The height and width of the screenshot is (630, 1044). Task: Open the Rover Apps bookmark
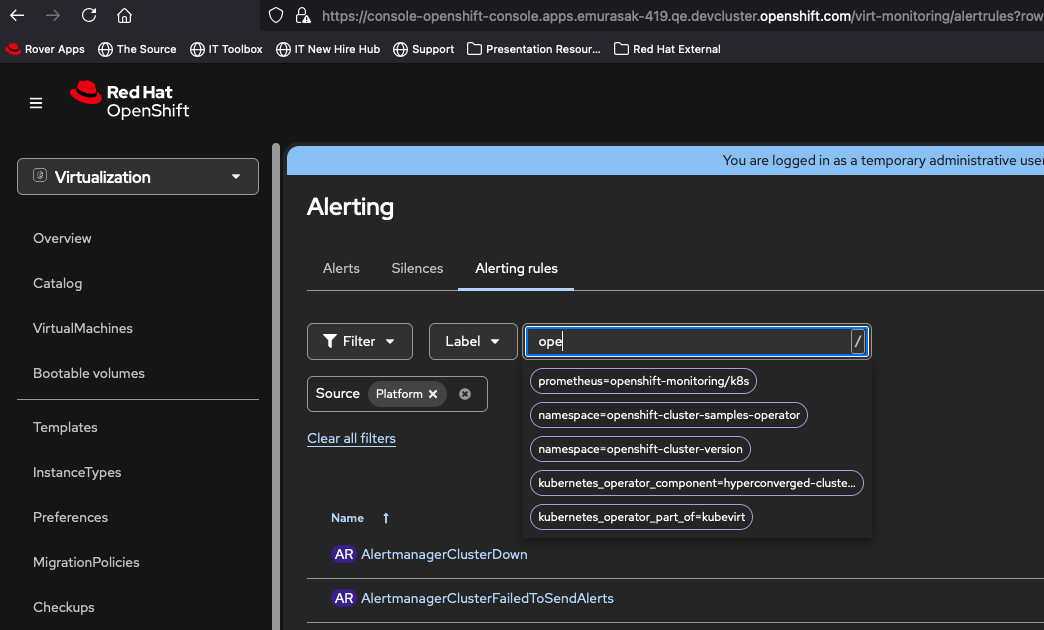[45, 49]
